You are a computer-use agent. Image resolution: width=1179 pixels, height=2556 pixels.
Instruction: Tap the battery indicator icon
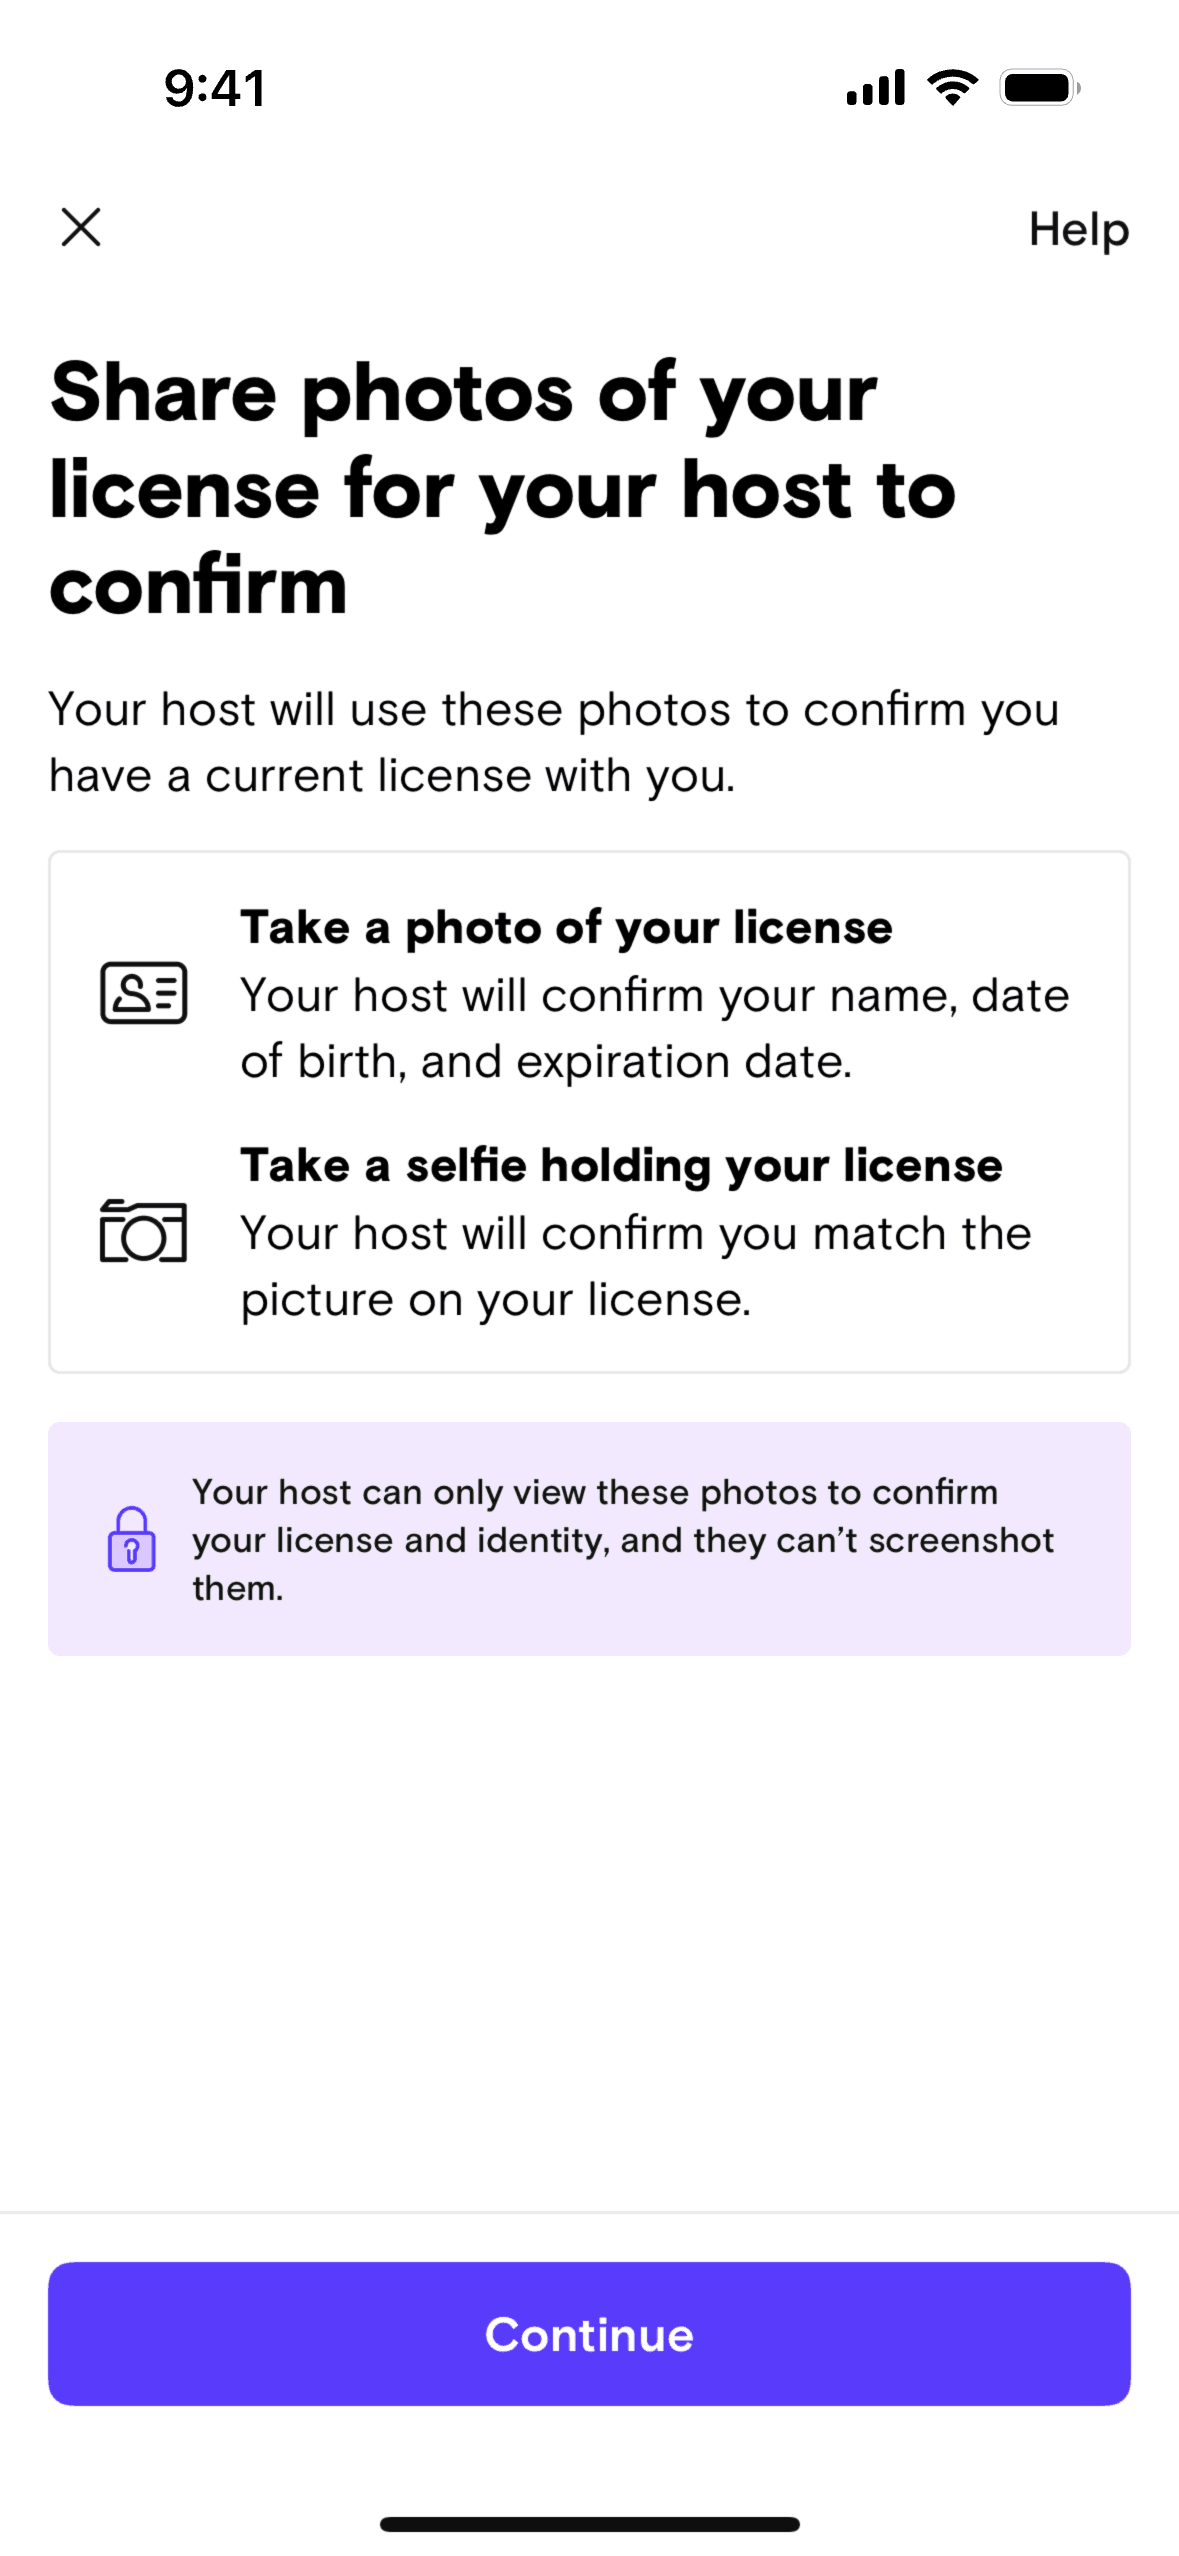pos(1040,88)
